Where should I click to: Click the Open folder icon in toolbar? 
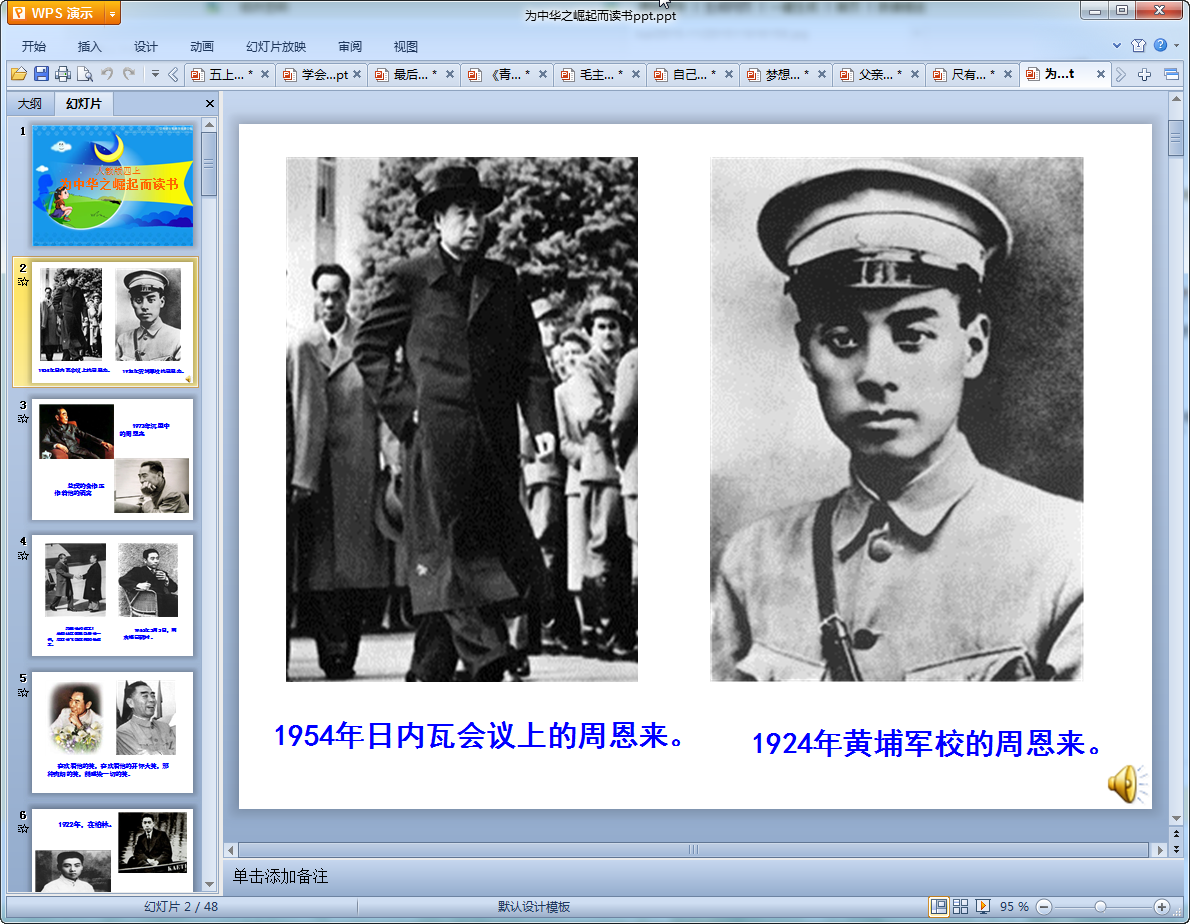(18, 74)
